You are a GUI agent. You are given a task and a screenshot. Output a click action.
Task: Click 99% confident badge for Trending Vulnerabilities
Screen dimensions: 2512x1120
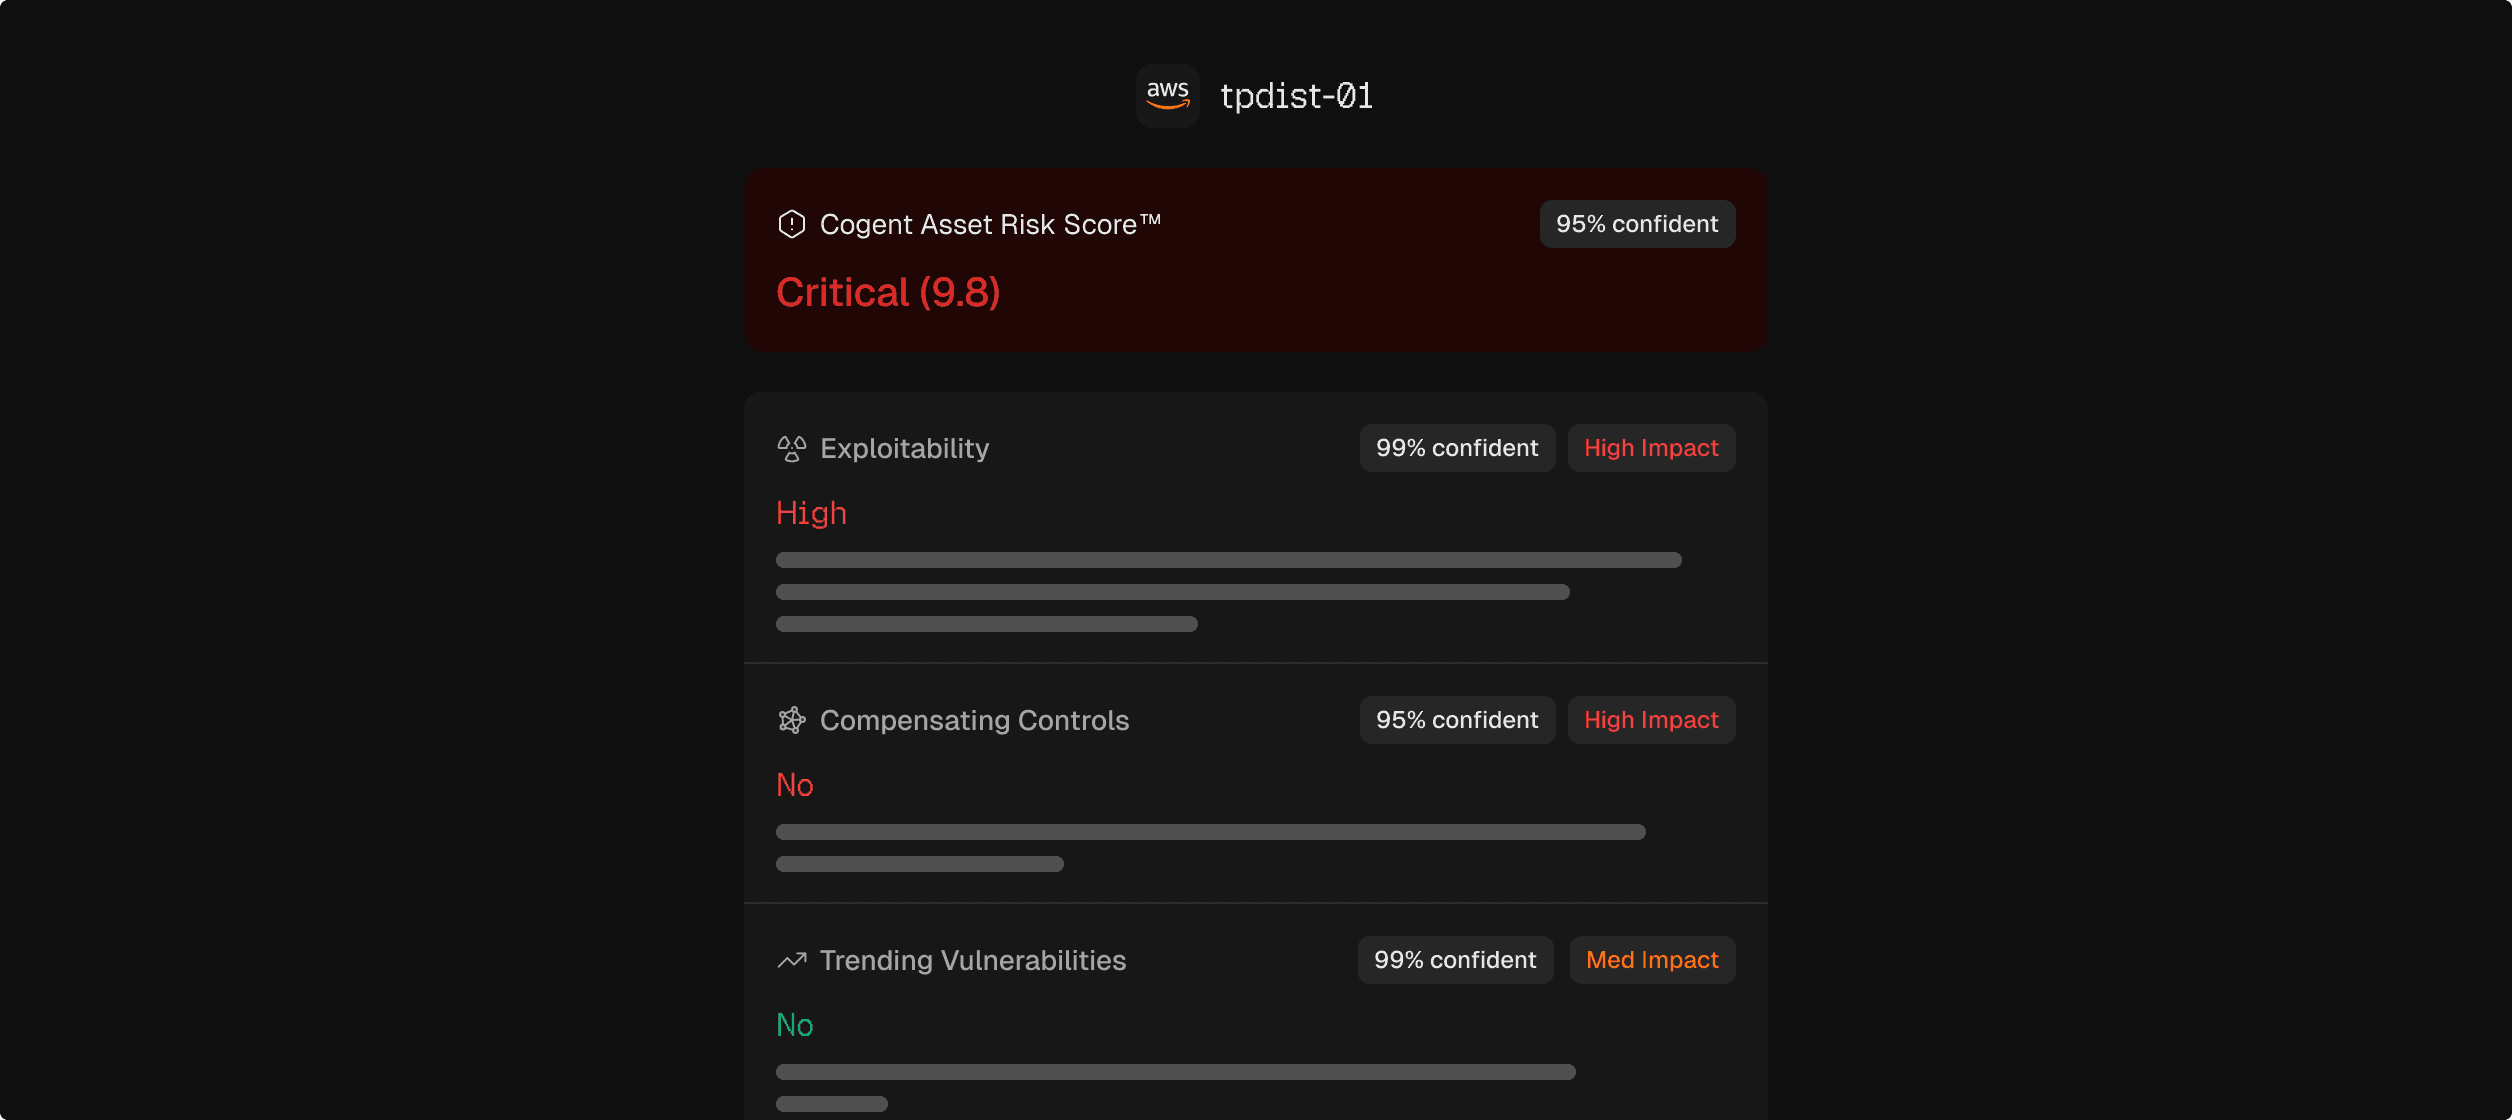(x=1455, y=960)
